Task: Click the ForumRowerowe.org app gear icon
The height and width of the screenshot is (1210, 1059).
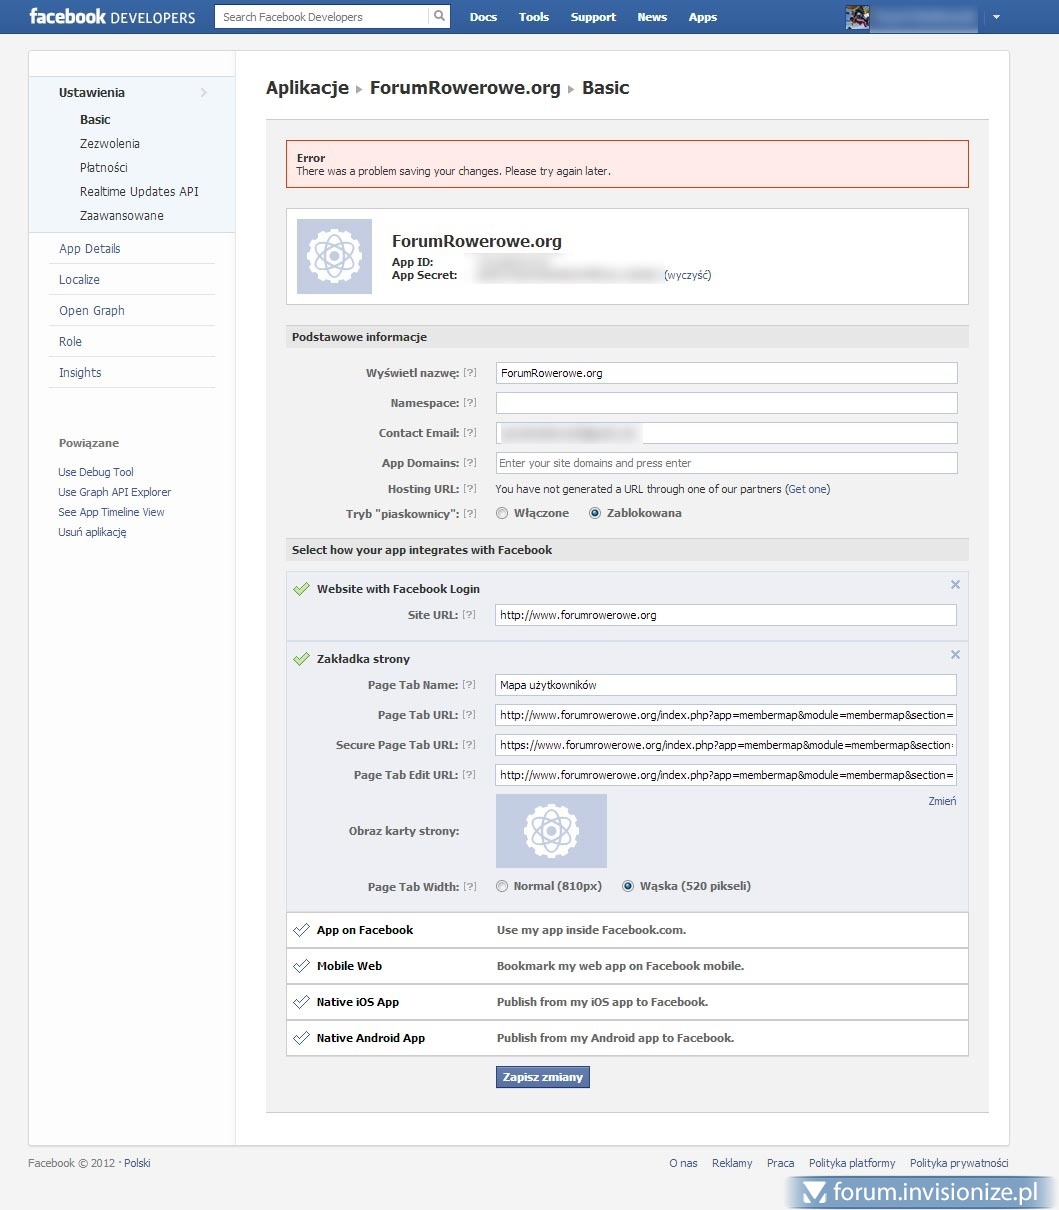Action: 334,257
